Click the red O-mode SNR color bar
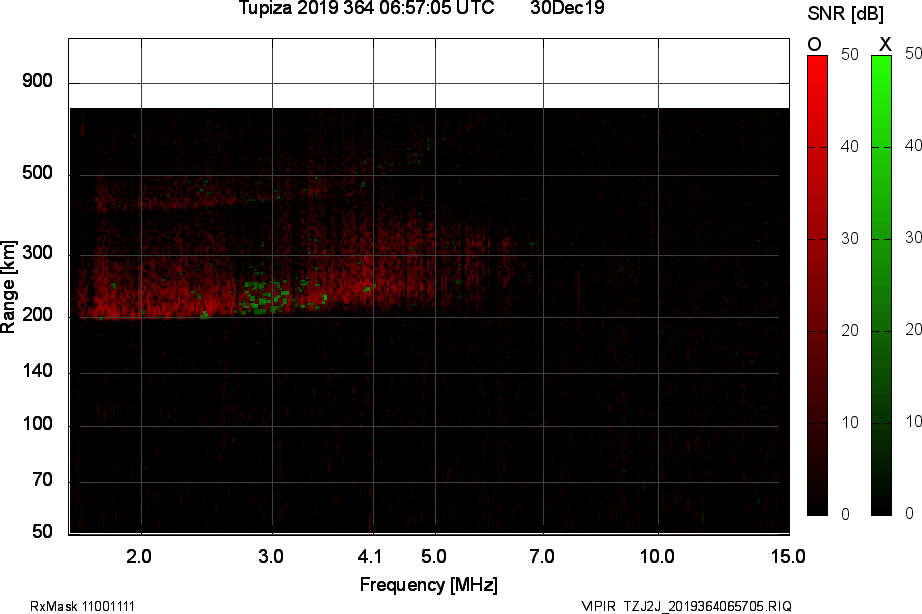 817,286
